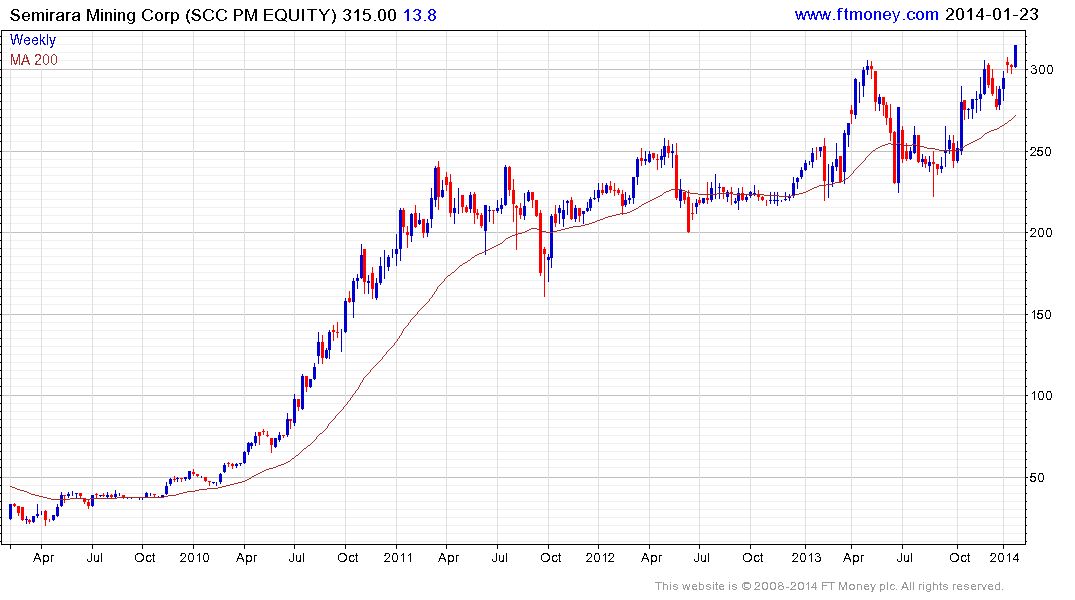Click the Weekly label
The image size is (1075, 600).
(x=33, y=40)
